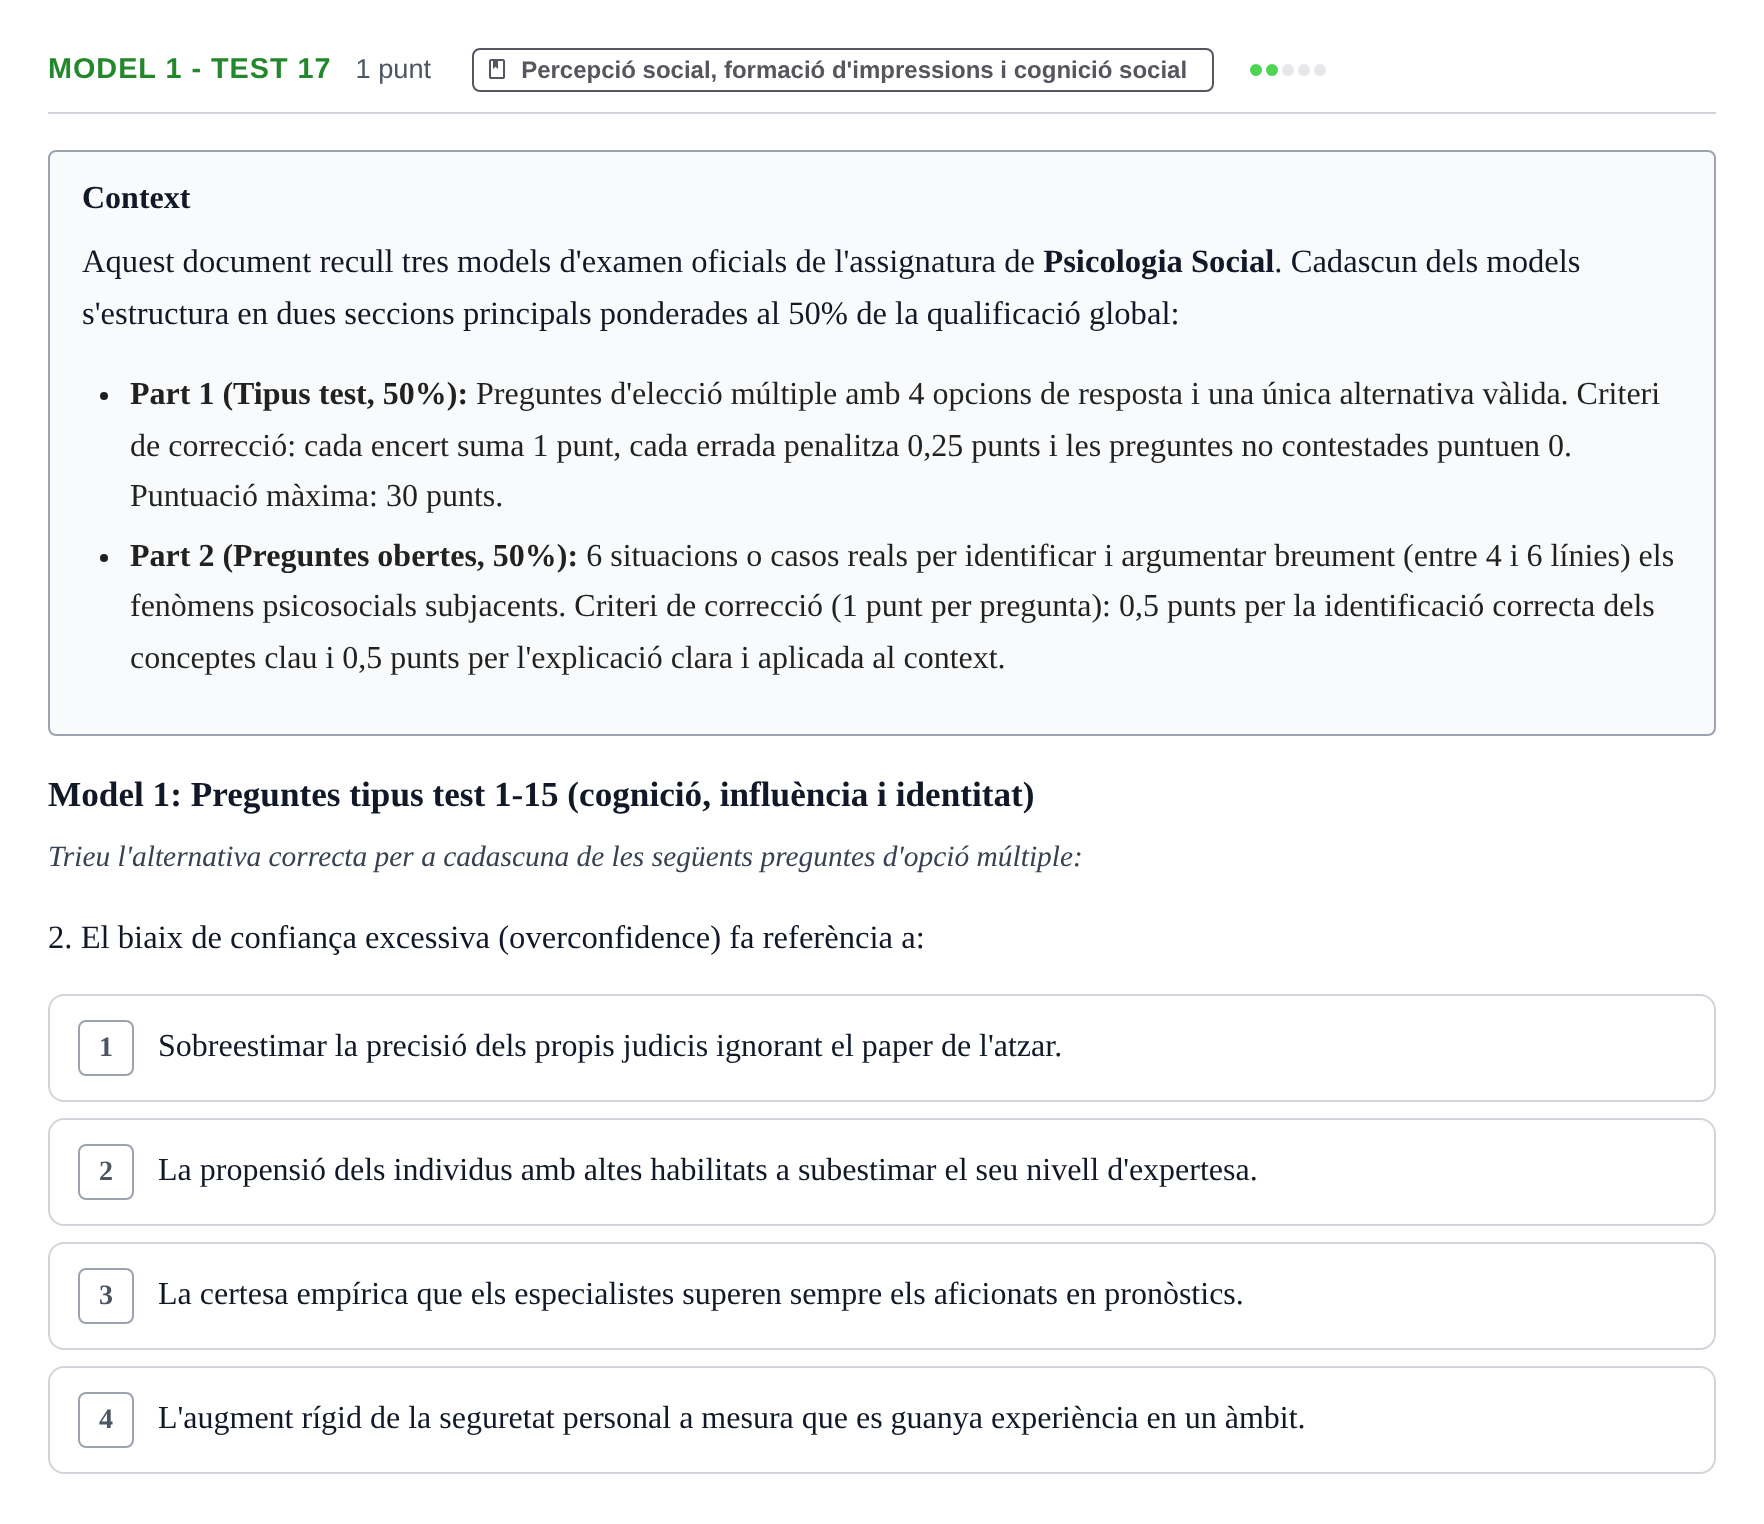This screenshot has width=1764, height=1524.
Task: Click the bold text 'Psicologia Social'
Action: coord(1158,262)
